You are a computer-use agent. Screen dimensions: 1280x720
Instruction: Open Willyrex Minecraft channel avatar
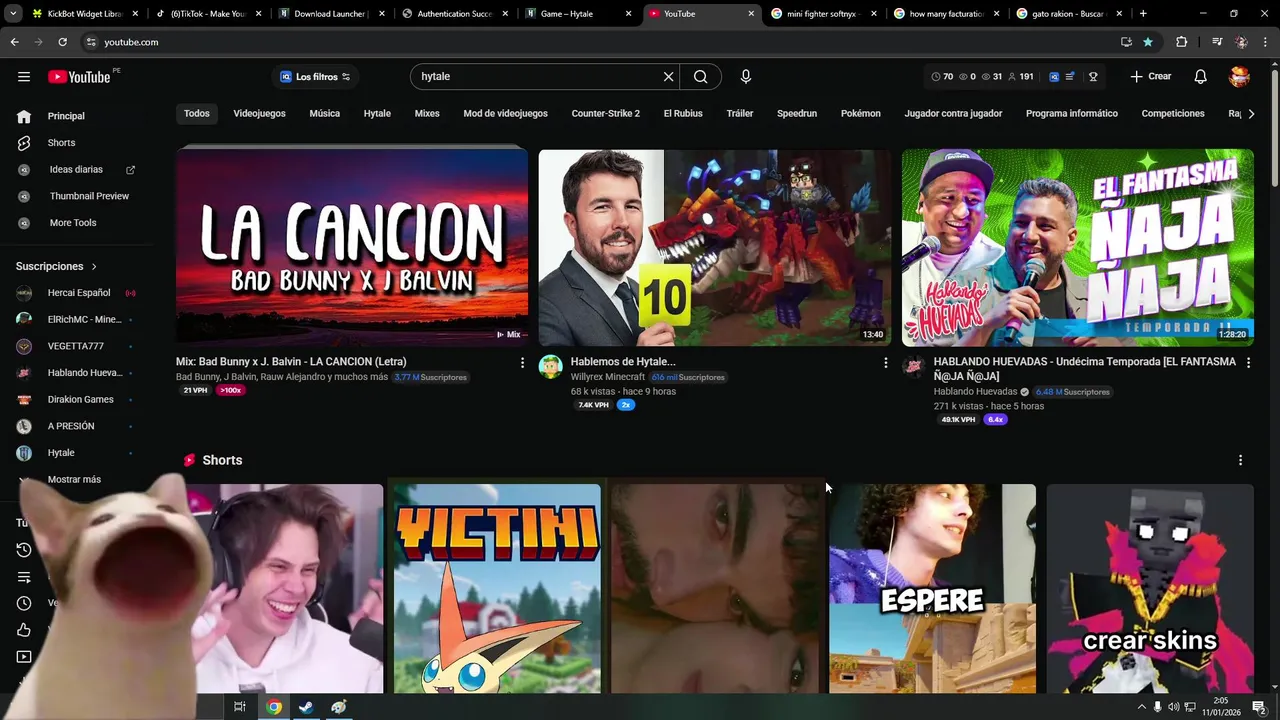tap(551, 366)
